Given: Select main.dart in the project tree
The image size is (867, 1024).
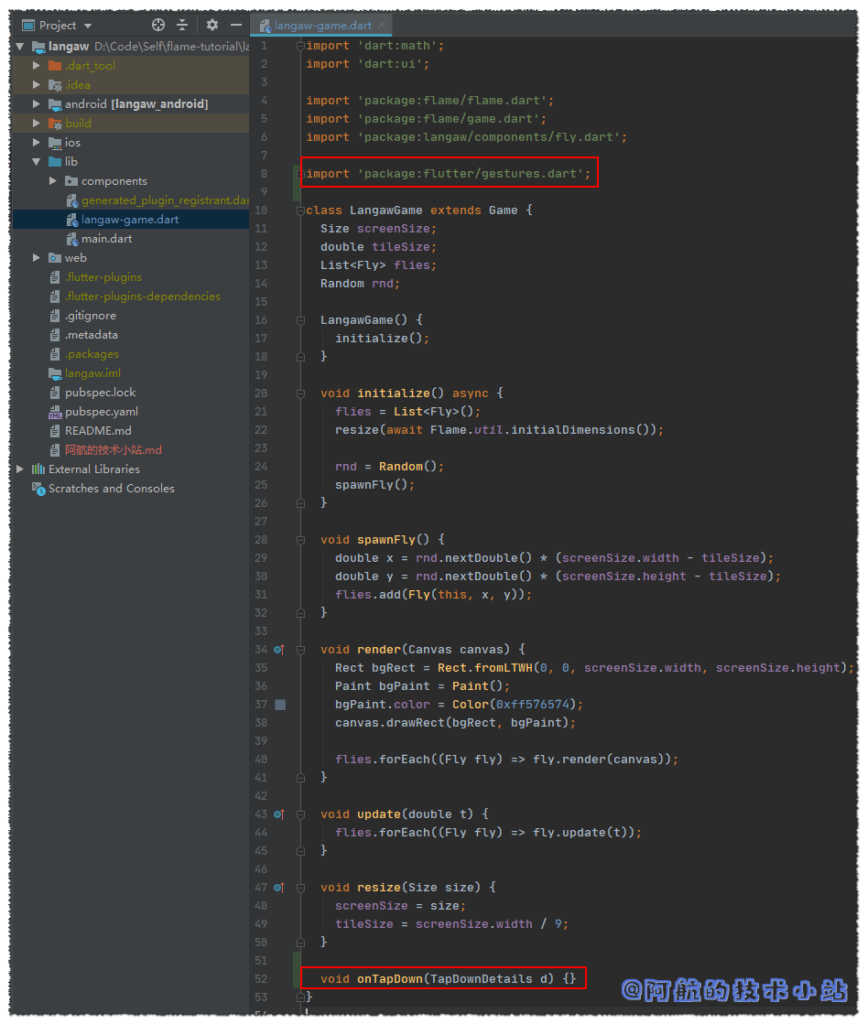Looking at the screenshot, I should 106,239.
